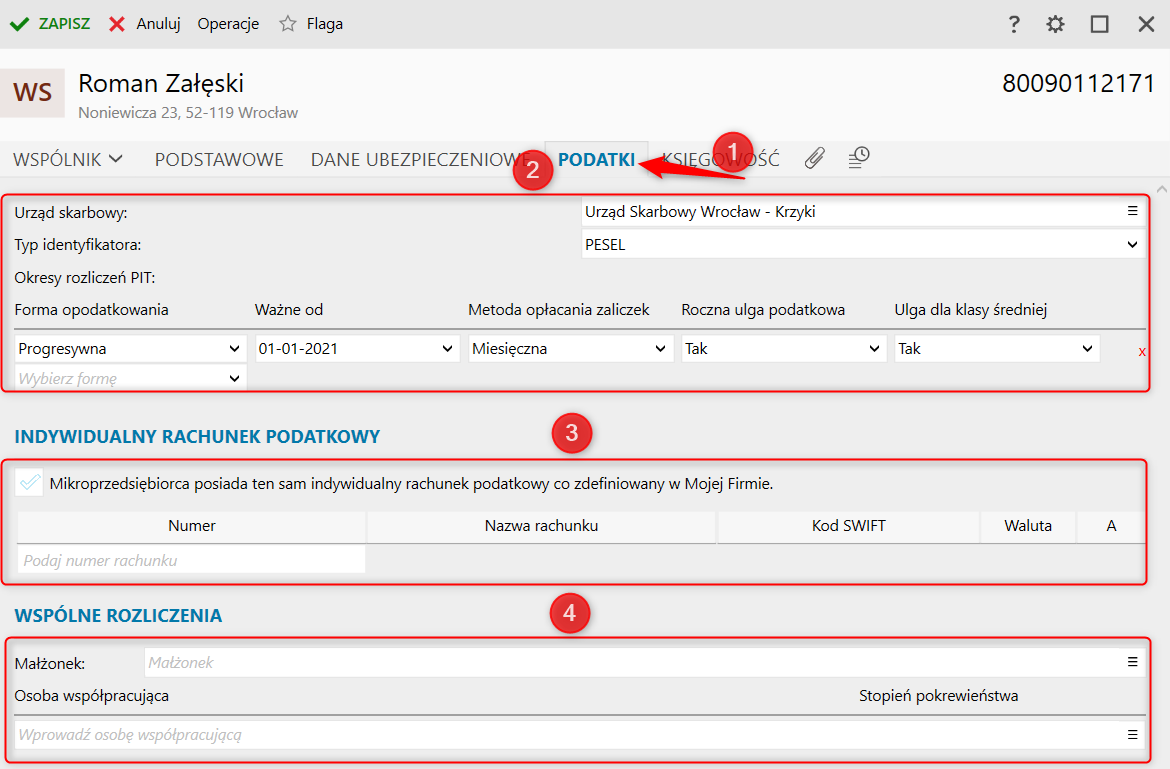This screenshot has width=1170, height=769.
Task: Click the Kod SWIFT column header
Action: [x=848, y=526]
